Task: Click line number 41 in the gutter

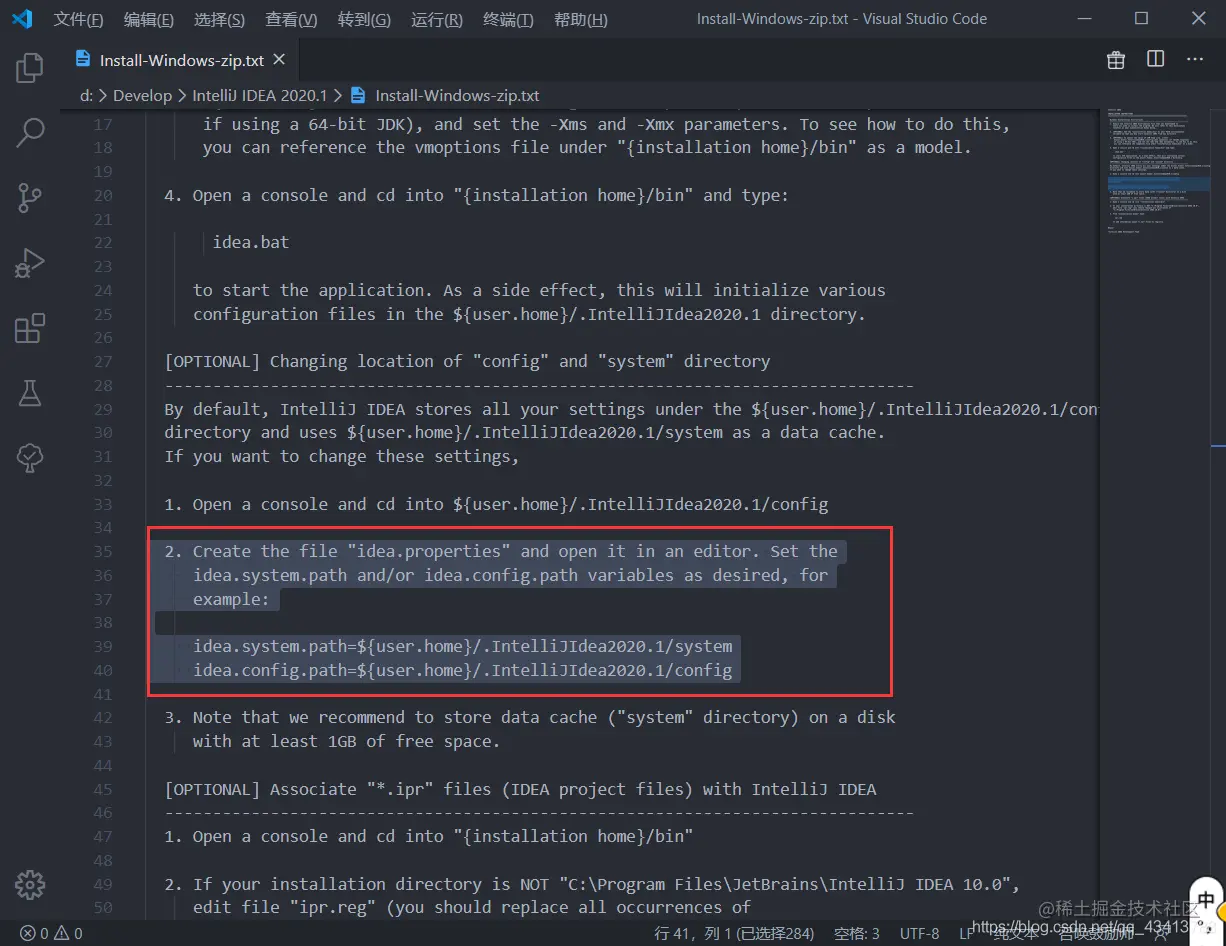Action: tap(103, 694)
